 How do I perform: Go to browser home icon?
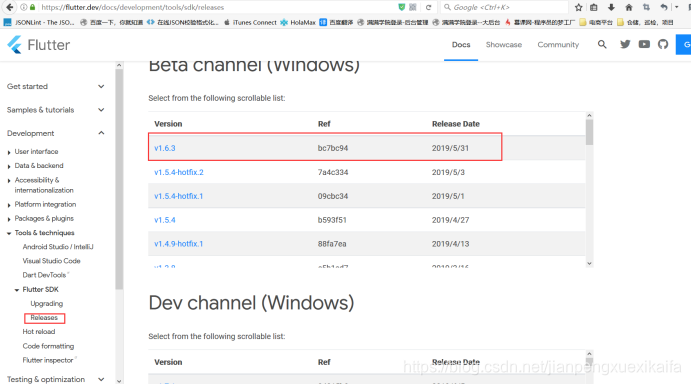(x=629, y=7)
